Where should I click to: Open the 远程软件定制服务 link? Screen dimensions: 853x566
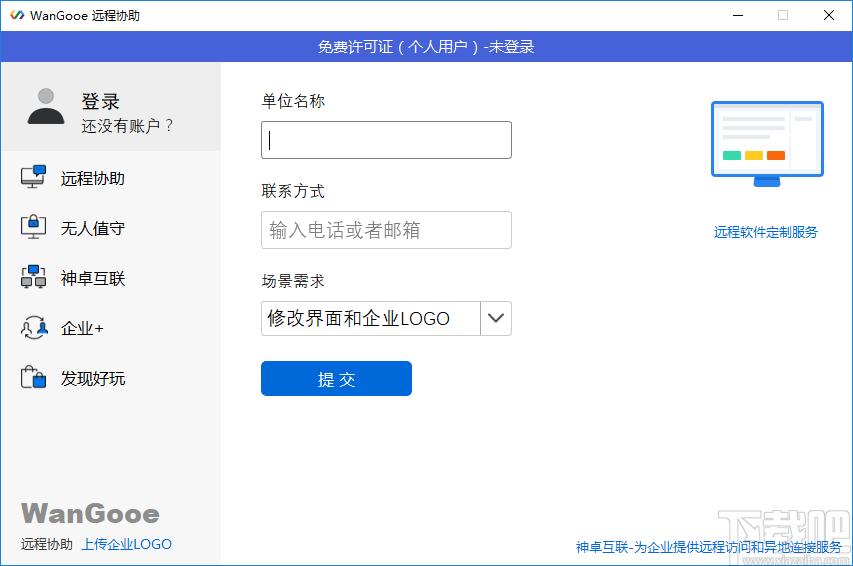point(765,232)
